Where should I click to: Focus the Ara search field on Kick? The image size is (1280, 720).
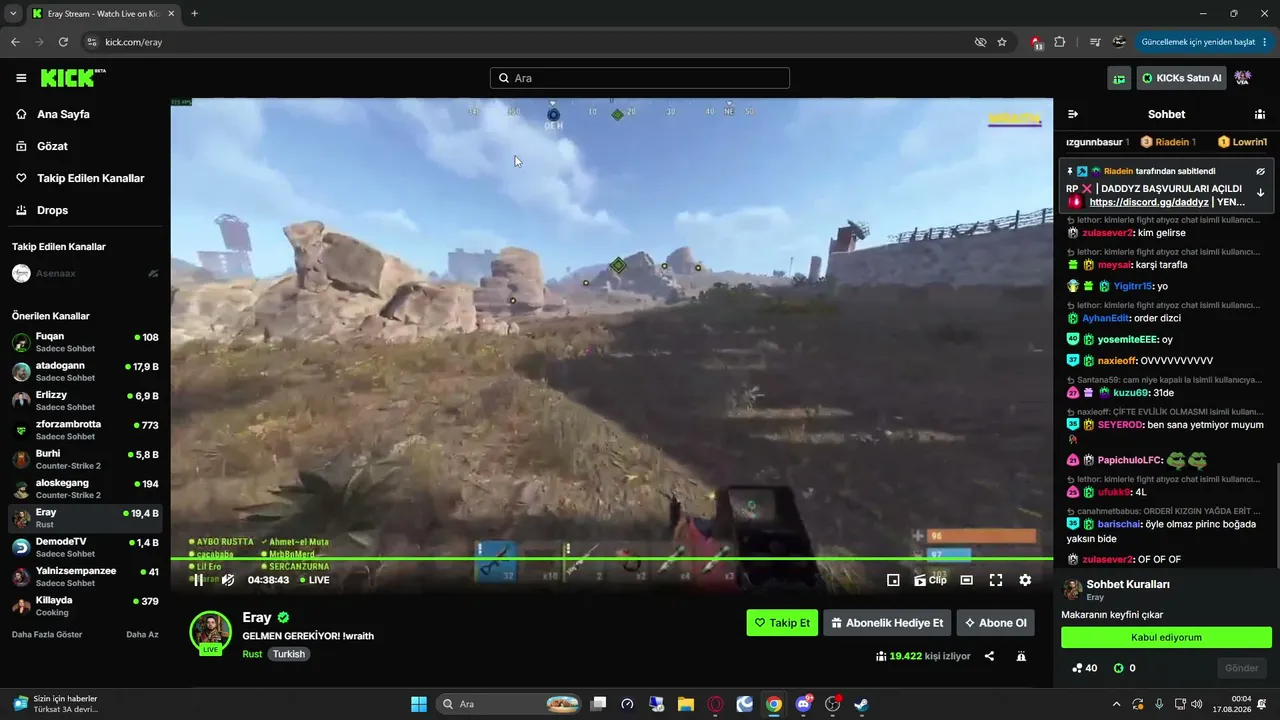[x=640, y=78]
